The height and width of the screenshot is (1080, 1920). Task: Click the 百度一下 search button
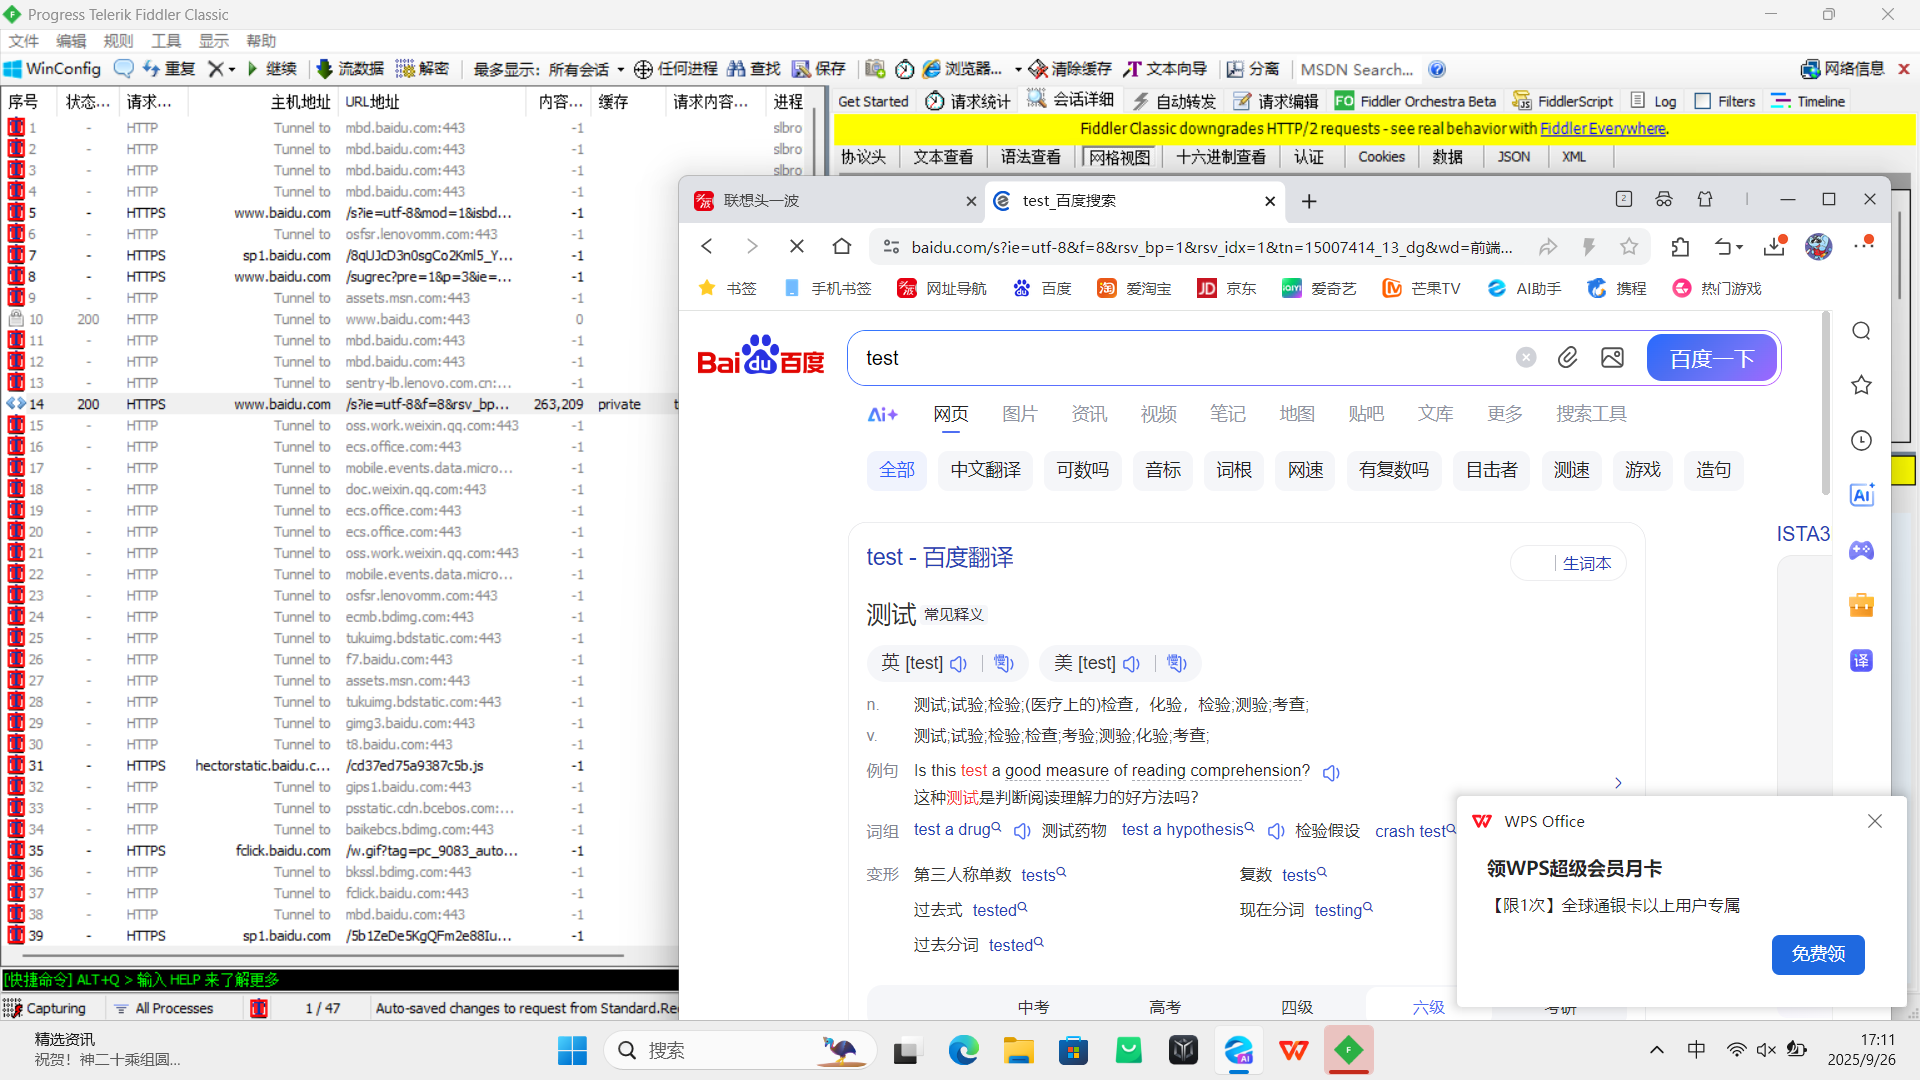[1711, 357]
